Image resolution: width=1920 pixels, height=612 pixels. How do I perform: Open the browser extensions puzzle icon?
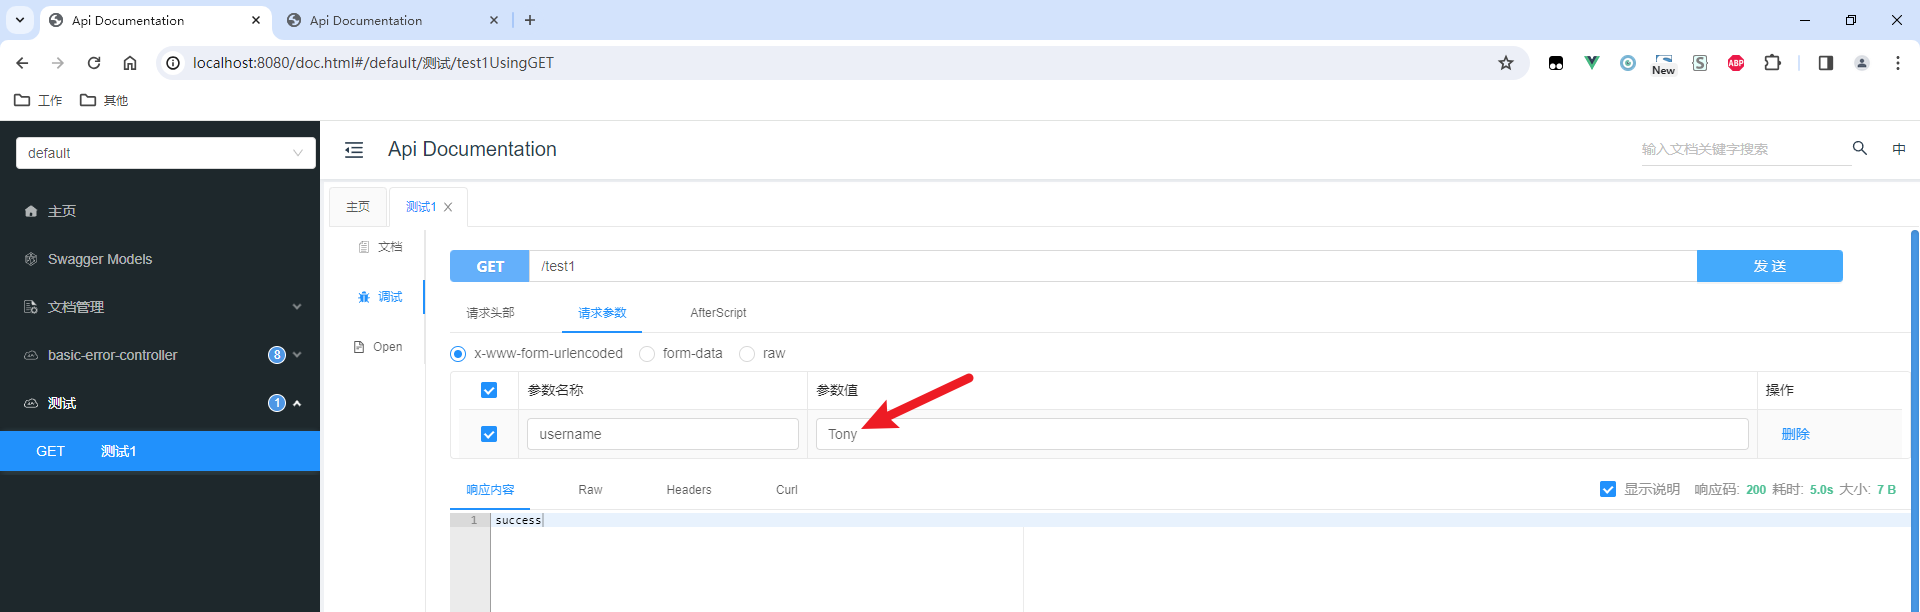point(1772,63)
